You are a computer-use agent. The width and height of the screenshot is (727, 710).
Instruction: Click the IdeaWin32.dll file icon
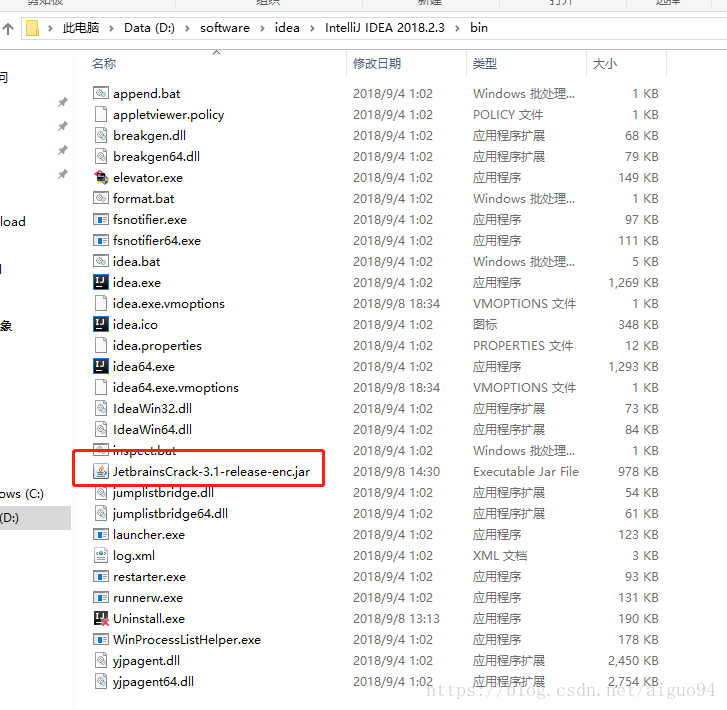pyautogui.click(x=101, y=408)
